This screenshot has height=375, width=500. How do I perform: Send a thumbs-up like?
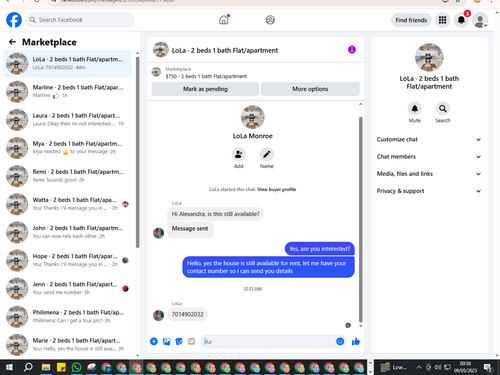[x=356, y=341]
